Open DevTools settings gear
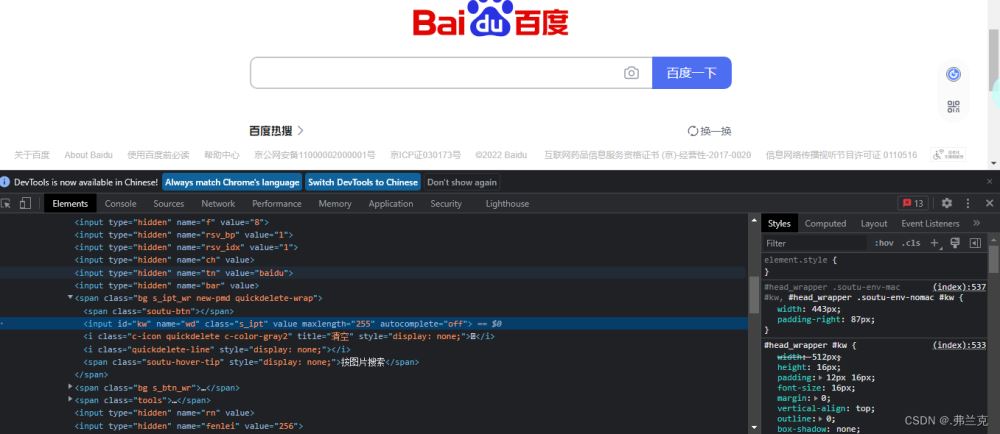Viewport: 1000px width, 434px height. 946,203
